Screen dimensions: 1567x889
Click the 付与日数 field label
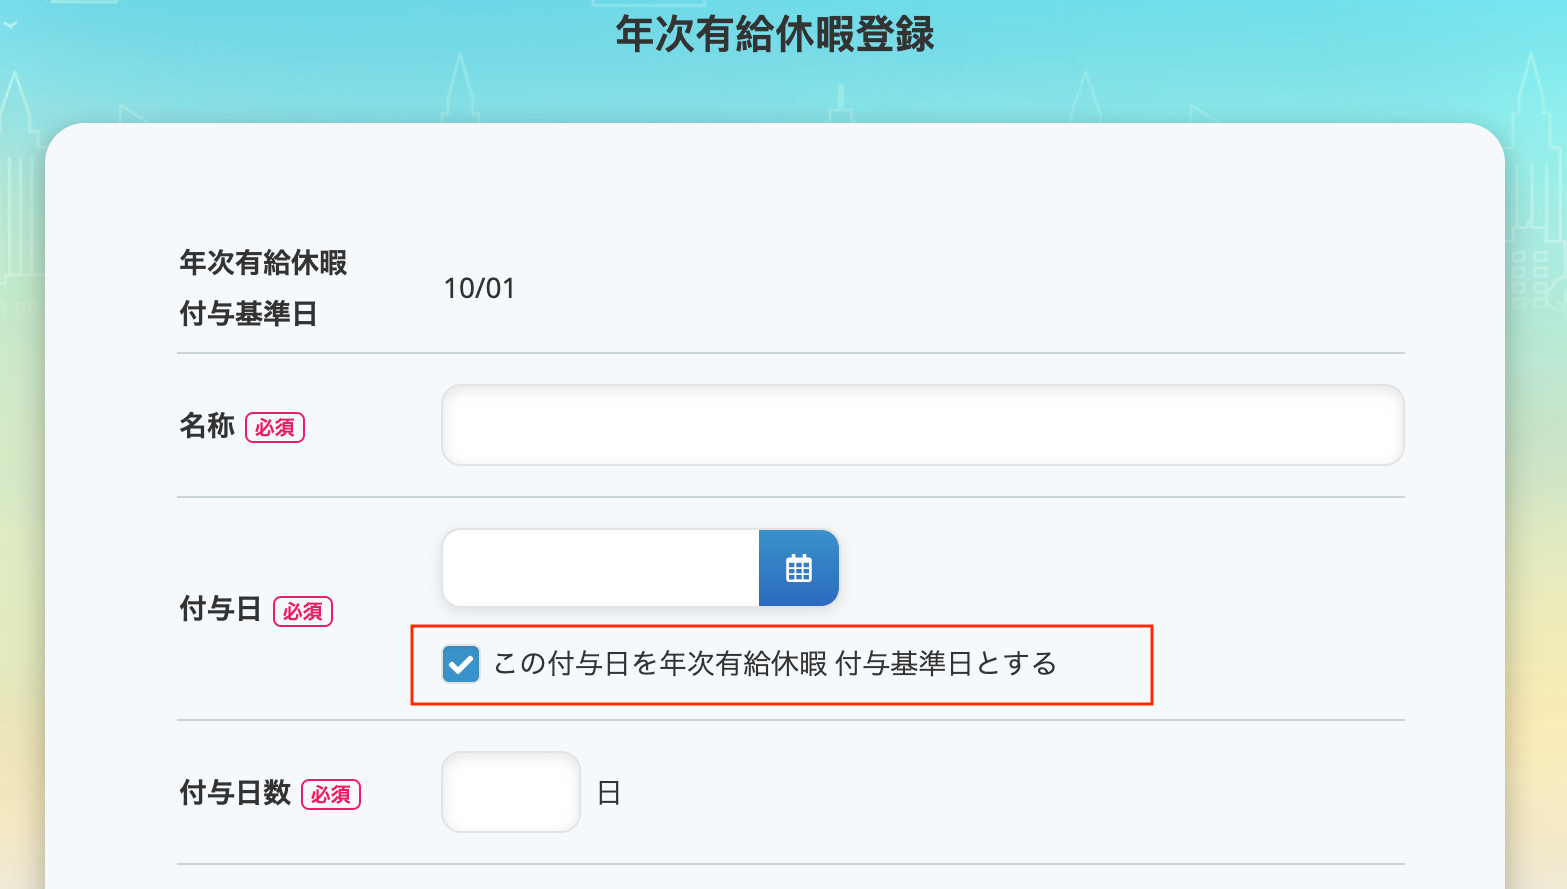(235, 793)
